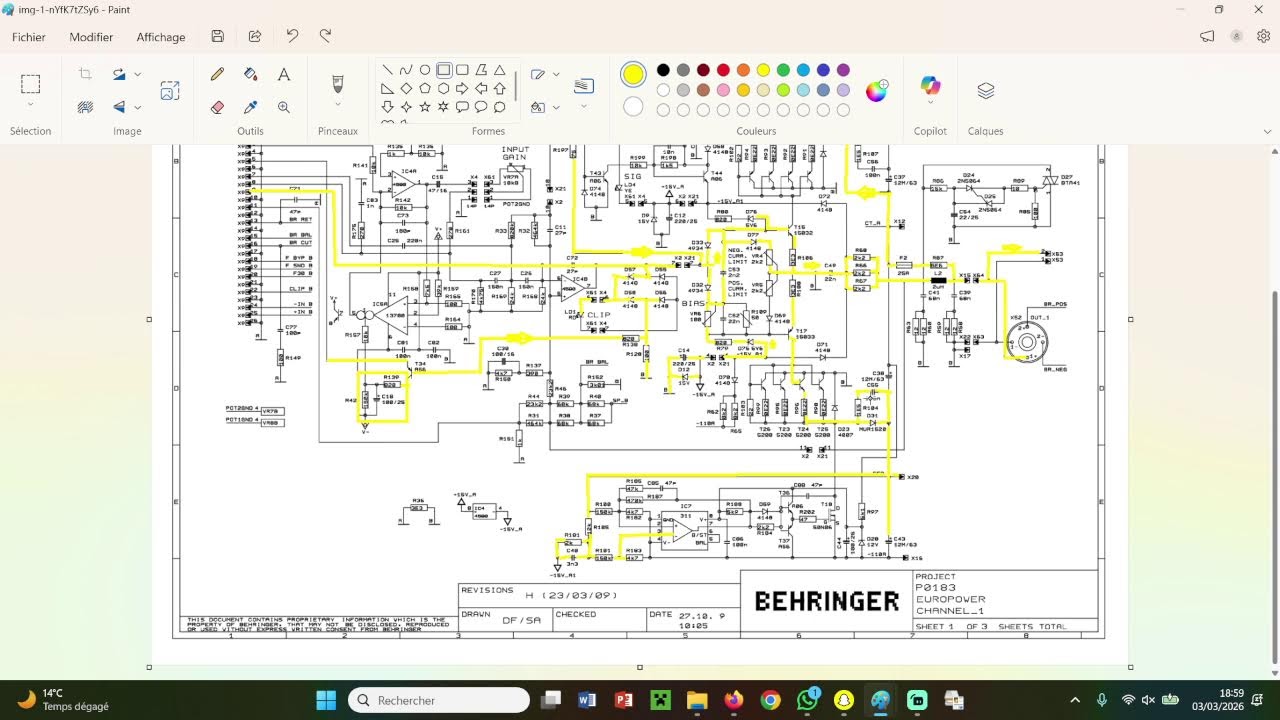Click the Remove background icon

pos(85,107)
